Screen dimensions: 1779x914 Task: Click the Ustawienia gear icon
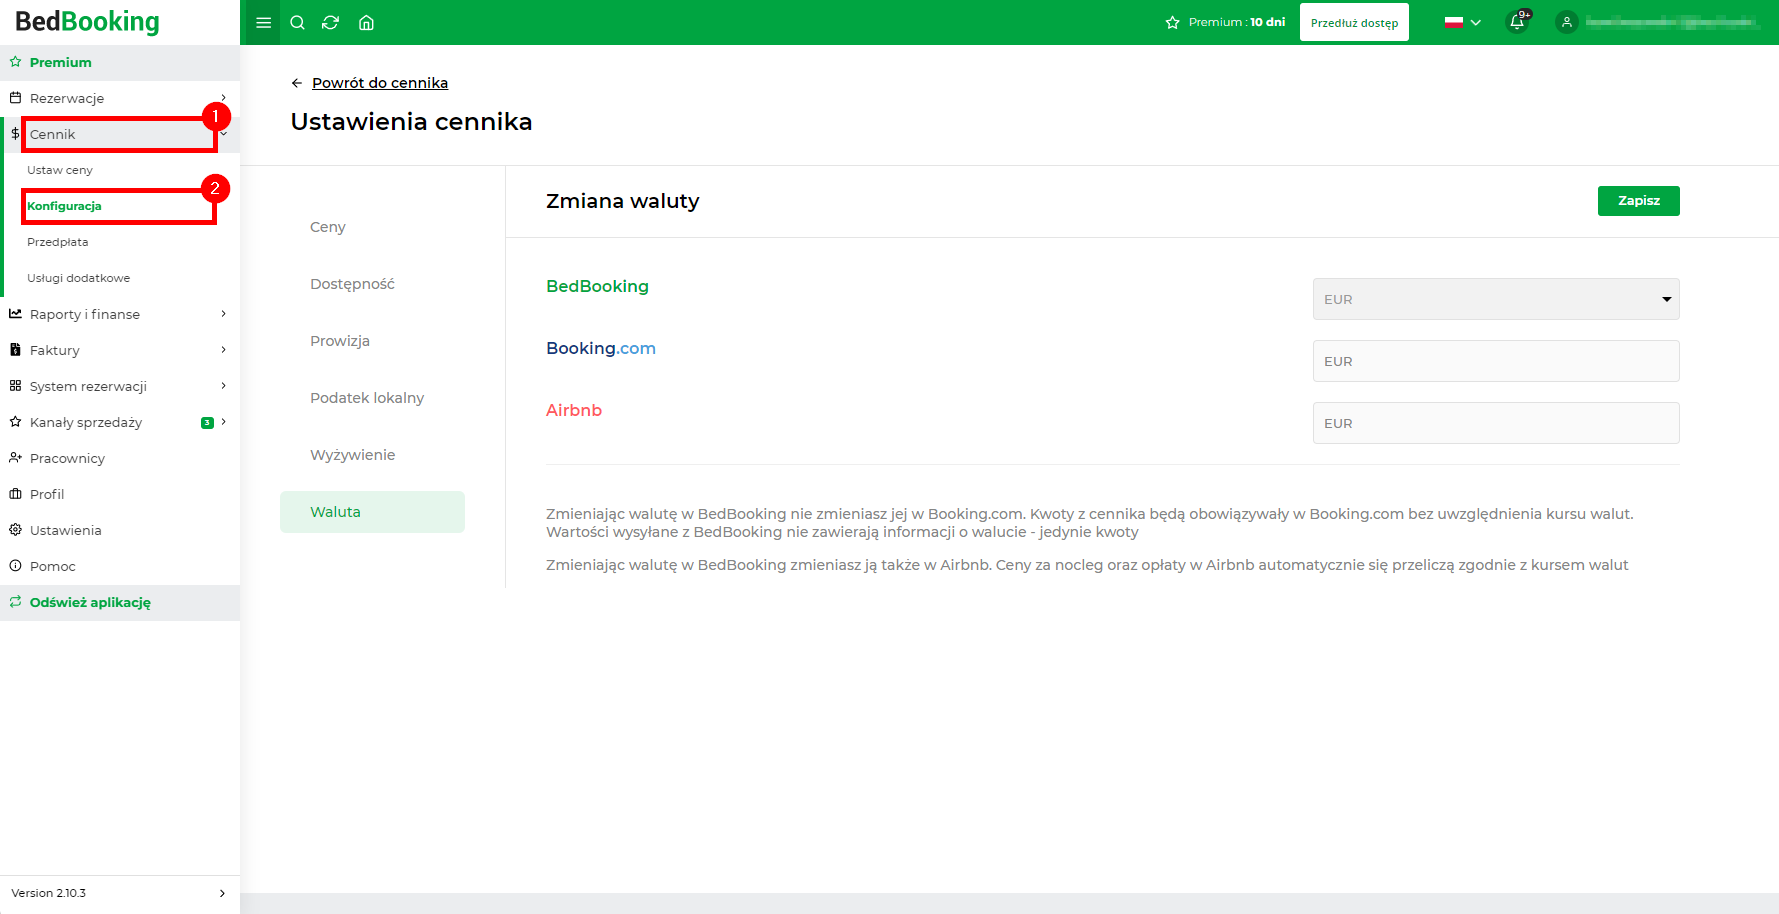pyautogui.click(x=15, y=530)
